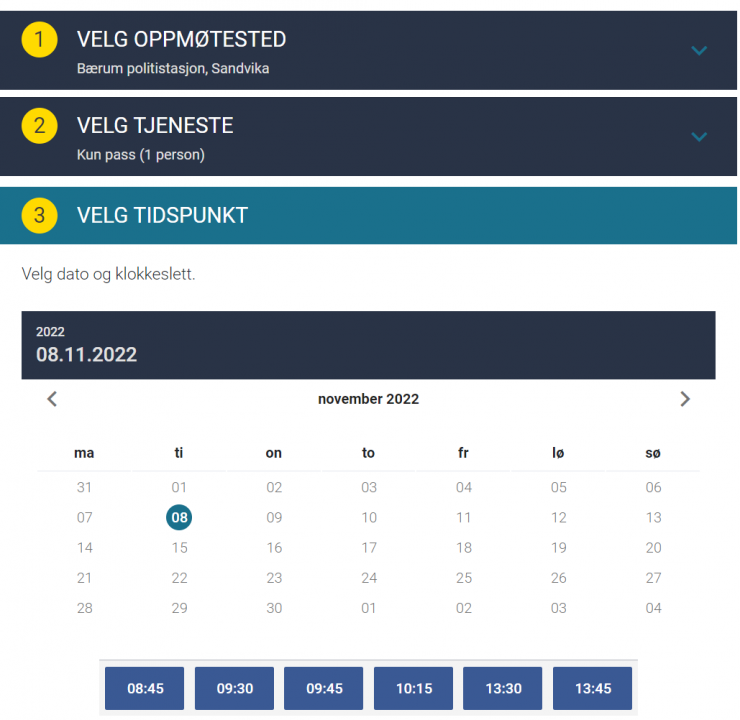Pick the 10:15 time slot
The height and width of the screenshot is (720, 740).
(x=413, y=688)
